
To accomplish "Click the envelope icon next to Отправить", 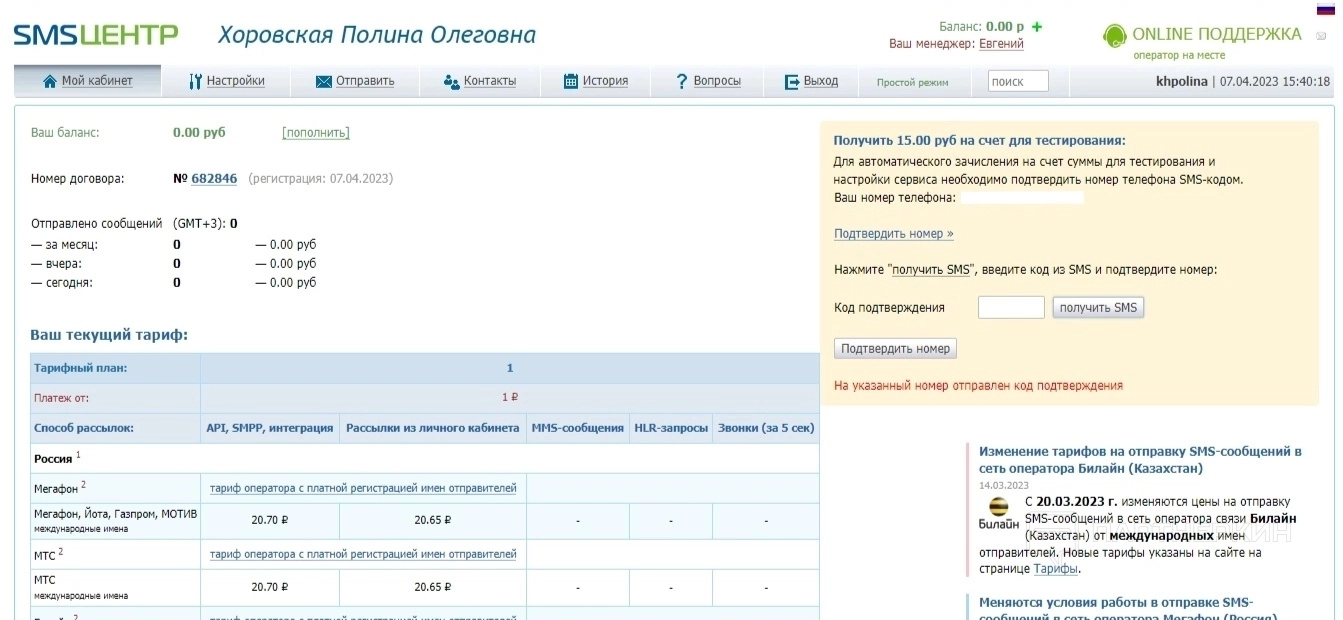I will pos(323,82).
